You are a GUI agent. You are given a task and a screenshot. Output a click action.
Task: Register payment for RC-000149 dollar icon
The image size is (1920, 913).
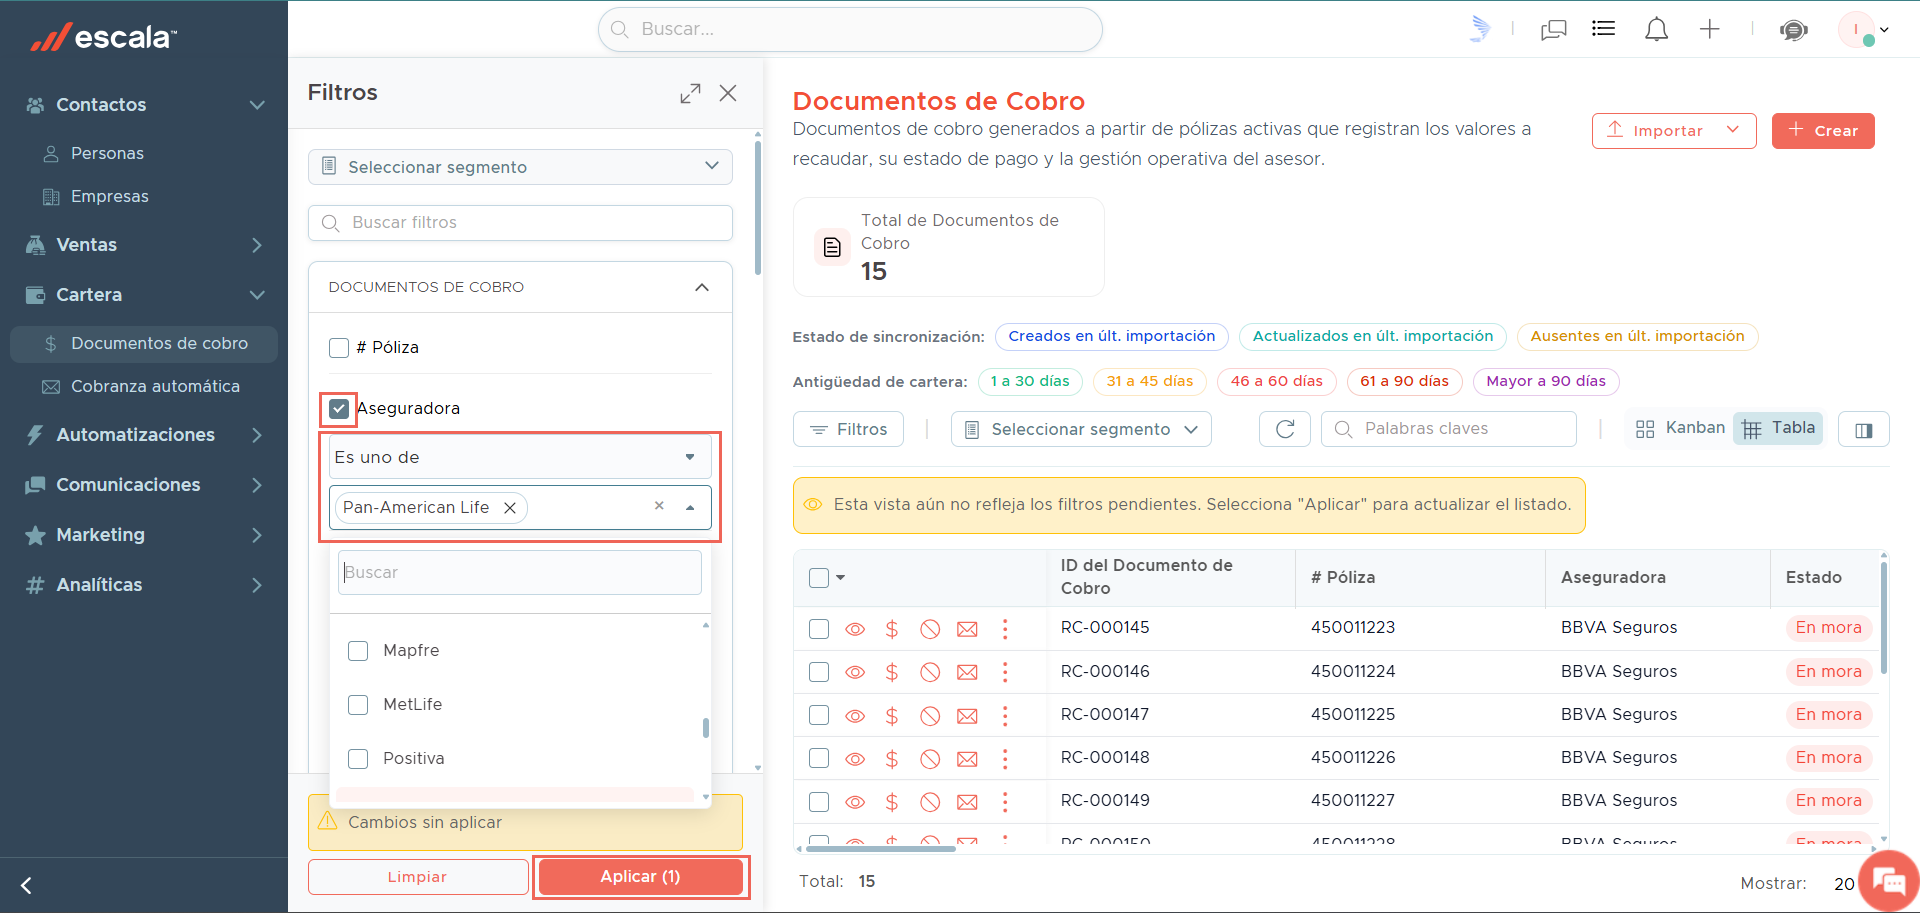tap(891, 801)
